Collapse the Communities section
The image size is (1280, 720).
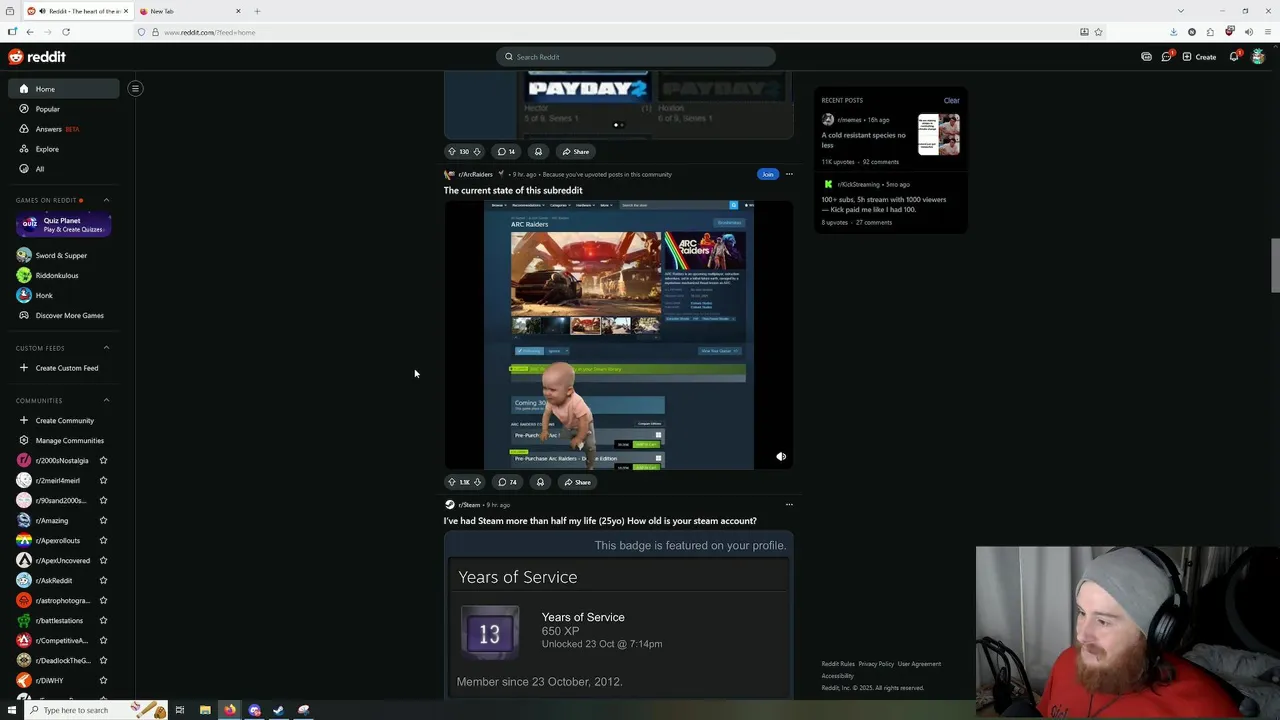[106, 400]
